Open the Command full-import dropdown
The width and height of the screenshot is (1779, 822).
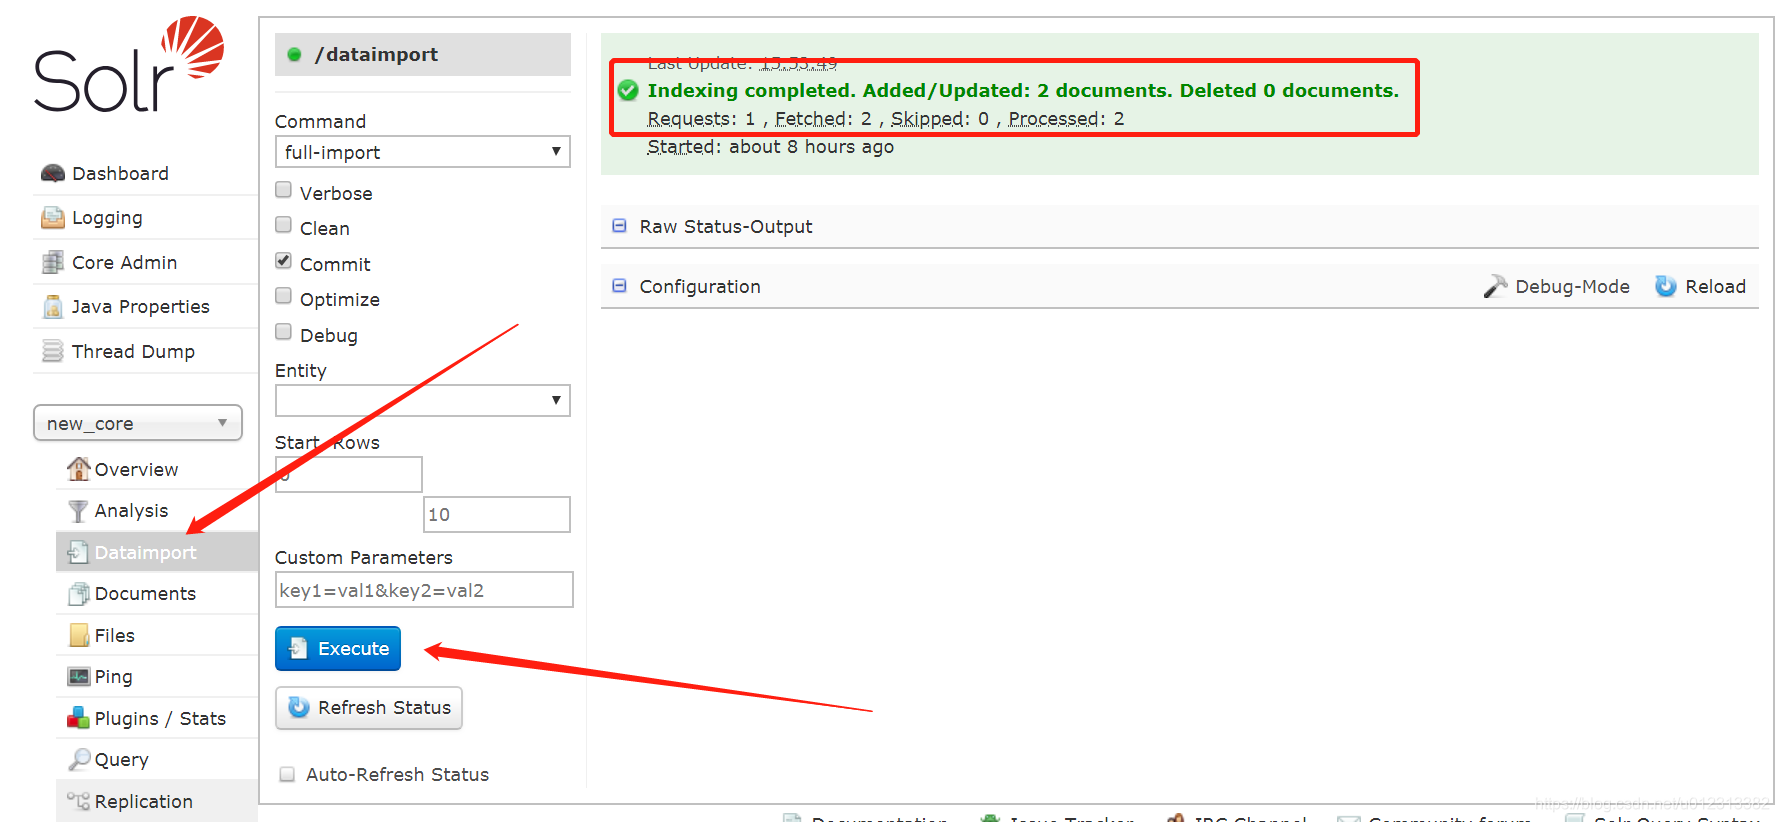coord(422,152)
